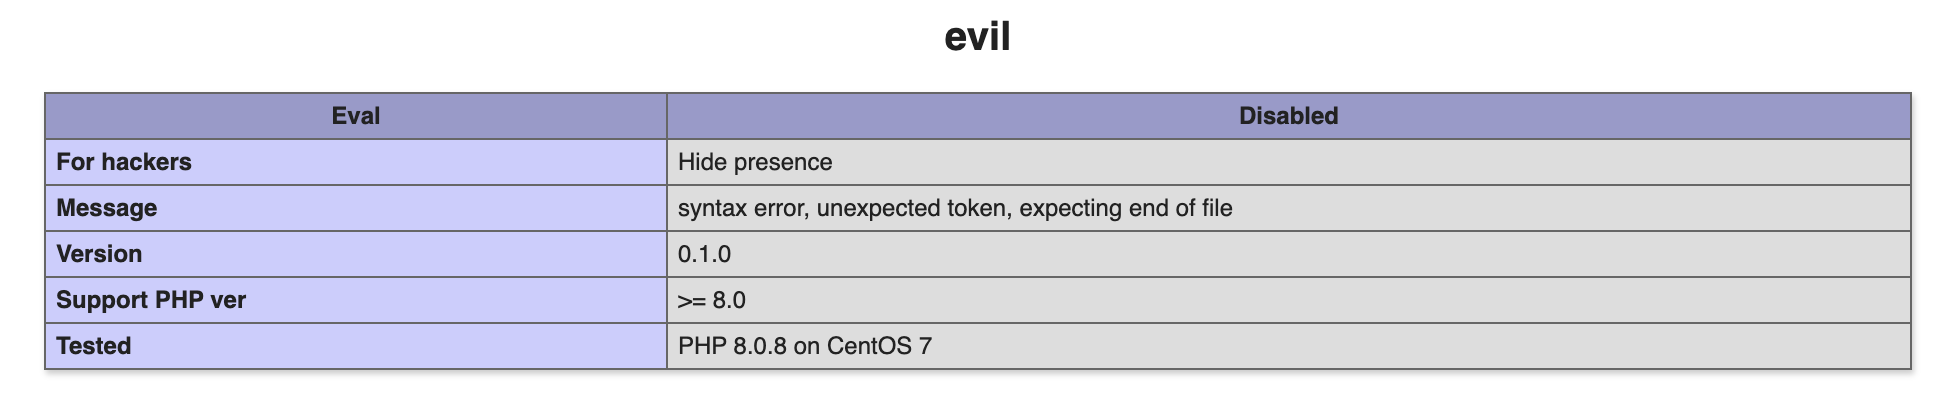Click 'expecting end of file' phrase
Image resolution: width=1954 pixels, height=398 pixels.
(1126, 208)
